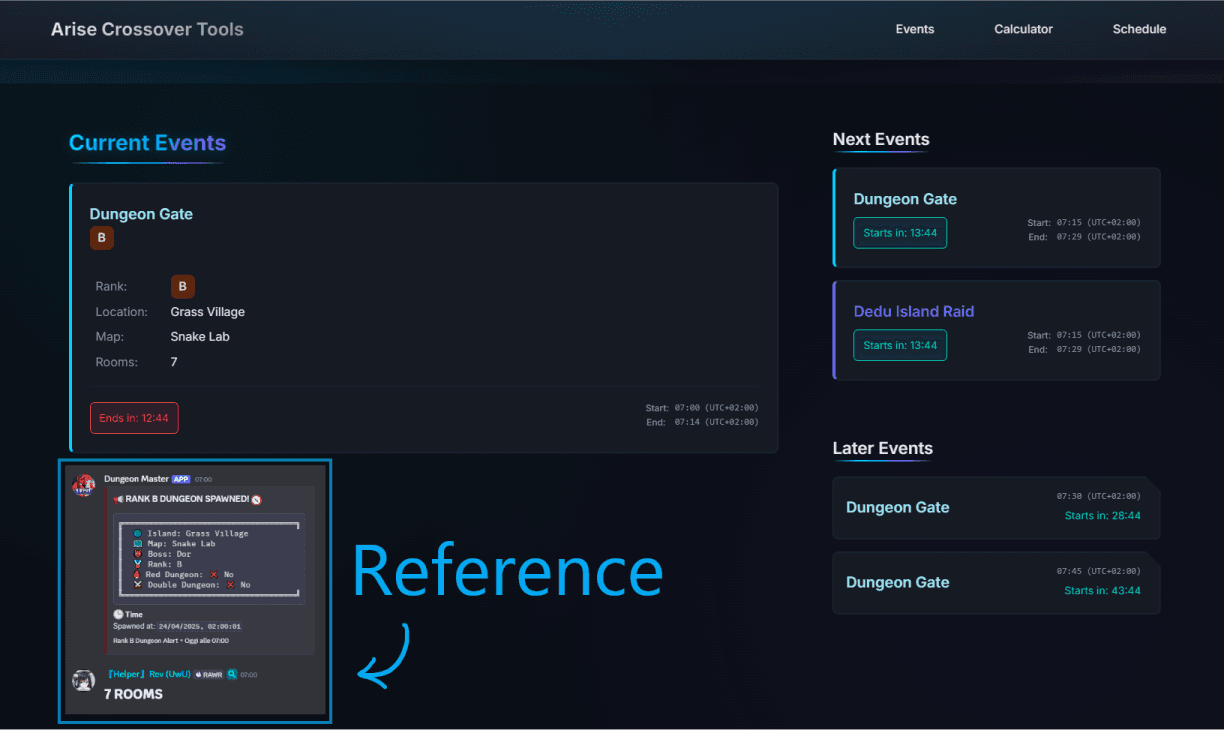Go to the Schedule page
Viewport: 1224px width, 730px height.
[x=1139, y=29]
